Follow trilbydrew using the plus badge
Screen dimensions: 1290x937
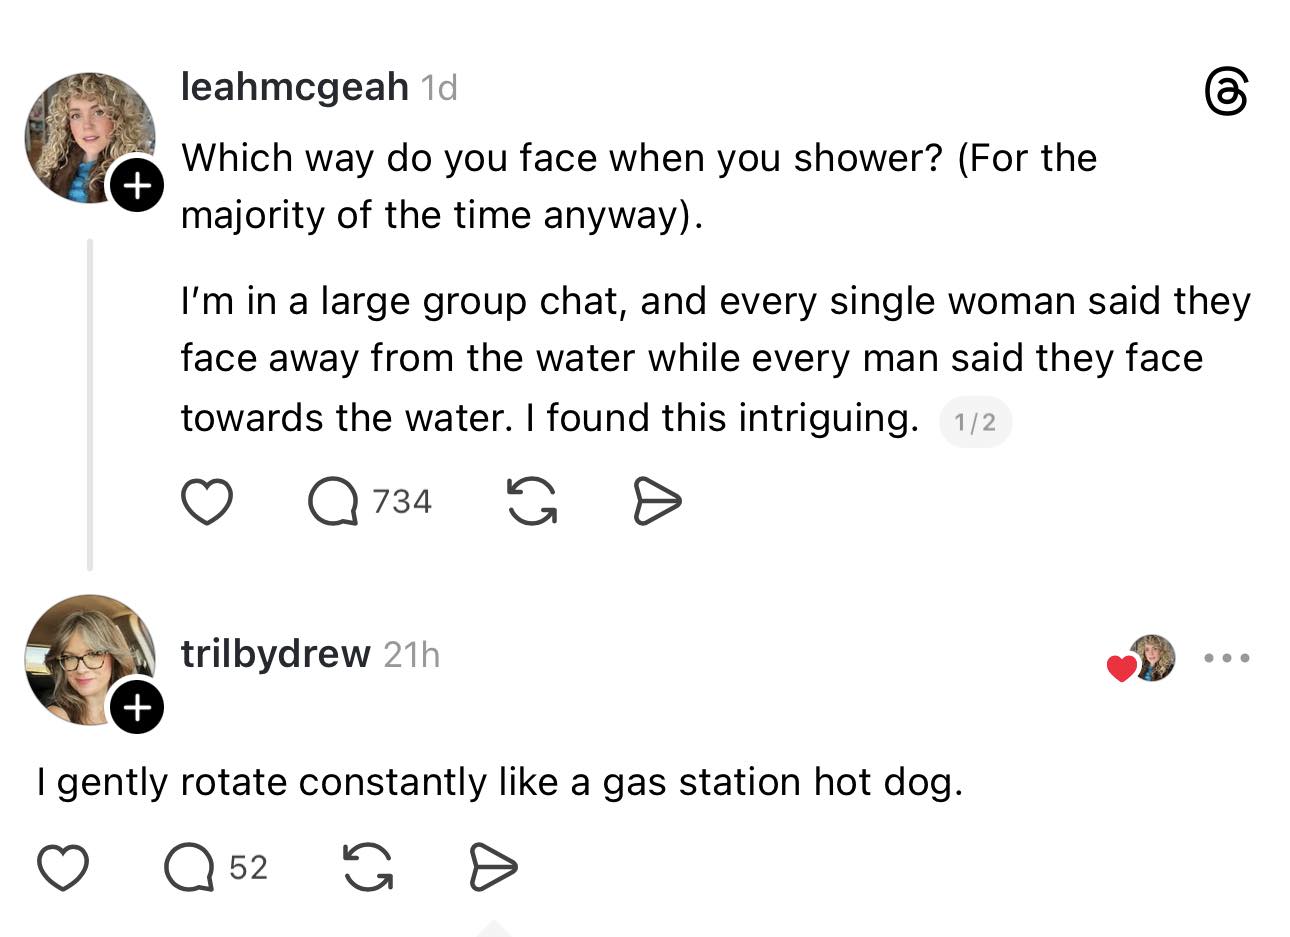(x=137, y=707)
